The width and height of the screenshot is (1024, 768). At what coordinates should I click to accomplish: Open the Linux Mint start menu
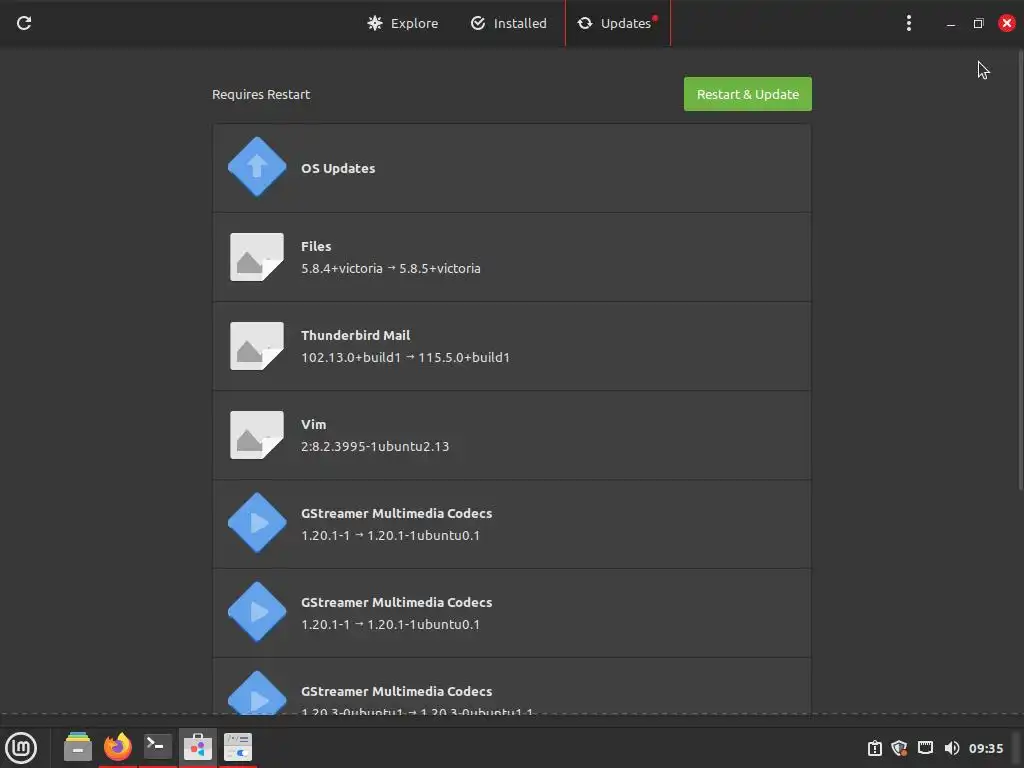(x=21, y=748)
